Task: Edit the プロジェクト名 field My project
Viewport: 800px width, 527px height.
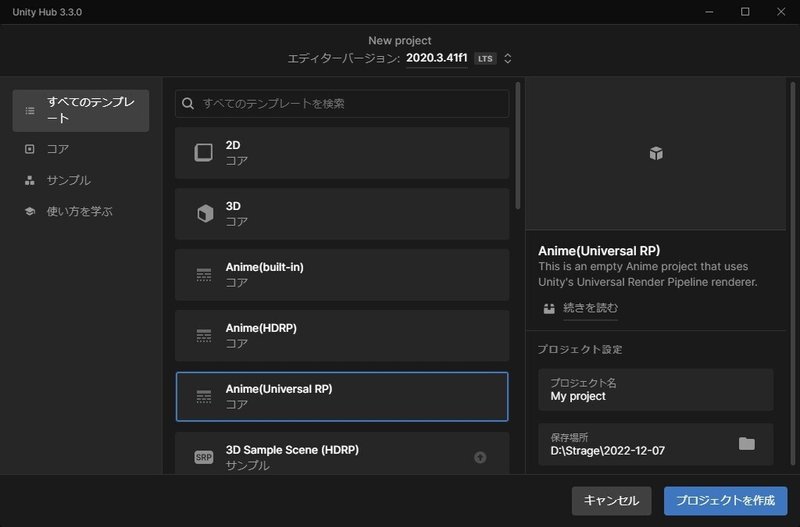Action: click(x=656, y=390)
